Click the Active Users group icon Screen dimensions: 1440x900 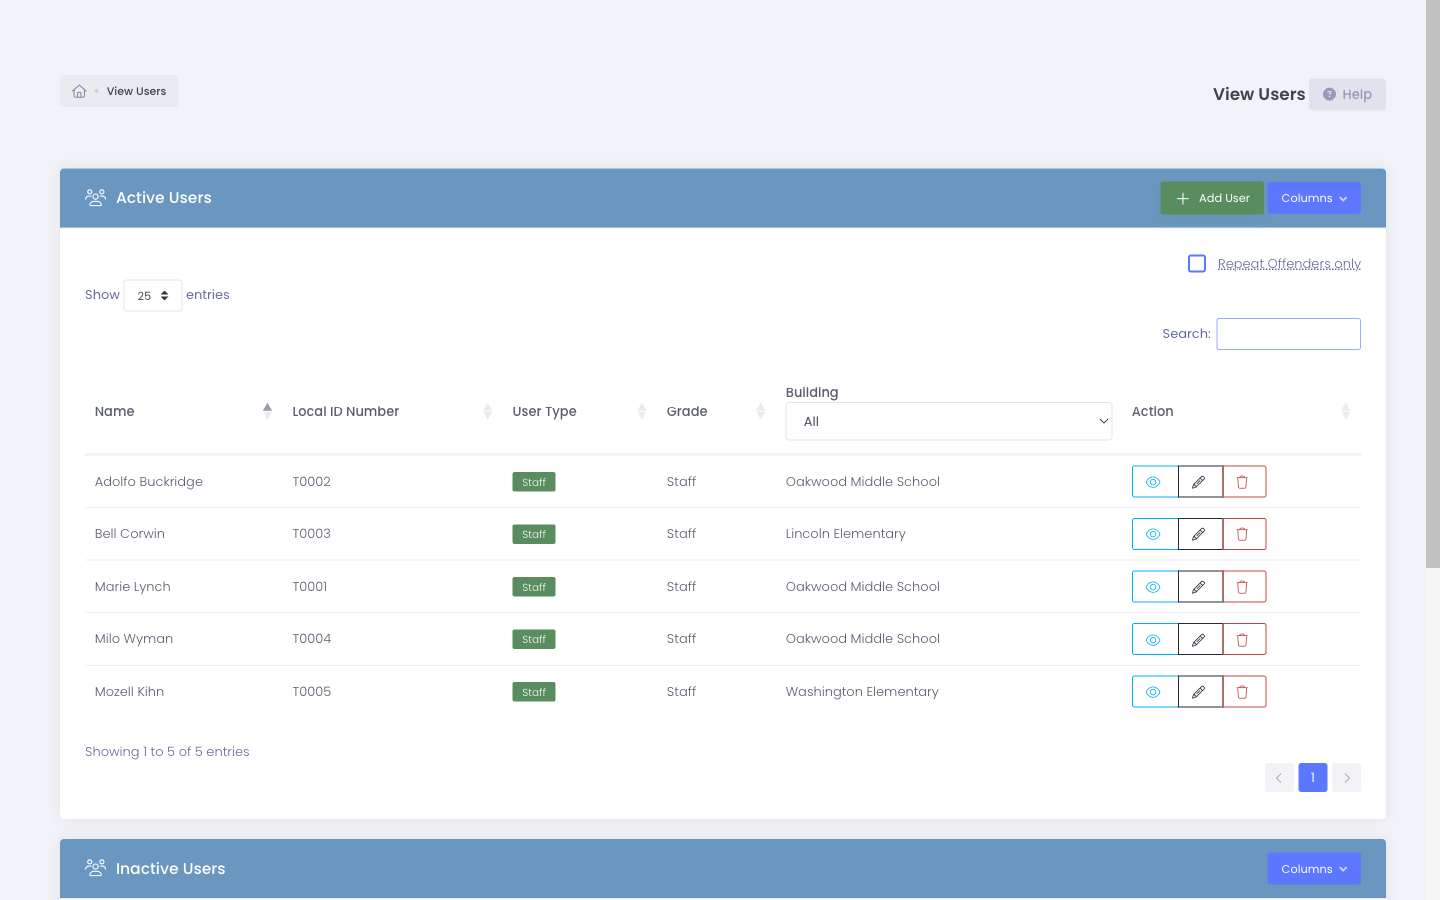coord(96,197)
